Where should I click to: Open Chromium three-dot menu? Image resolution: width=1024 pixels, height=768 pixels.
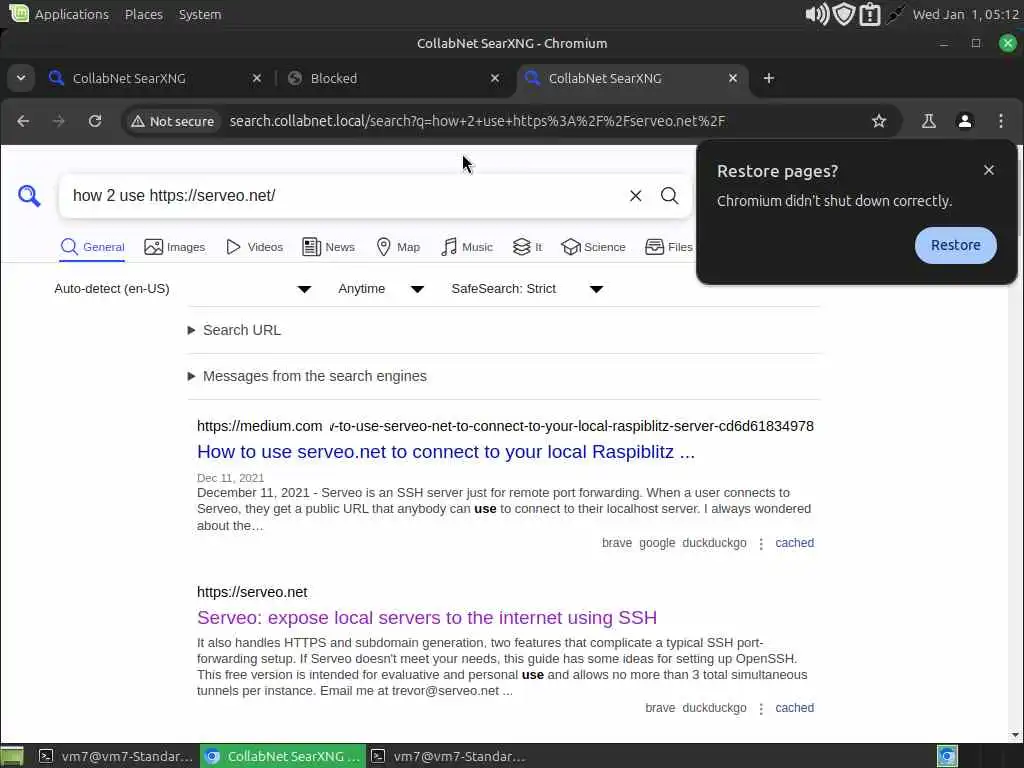pyautogui.click(x=1000, y=121)
